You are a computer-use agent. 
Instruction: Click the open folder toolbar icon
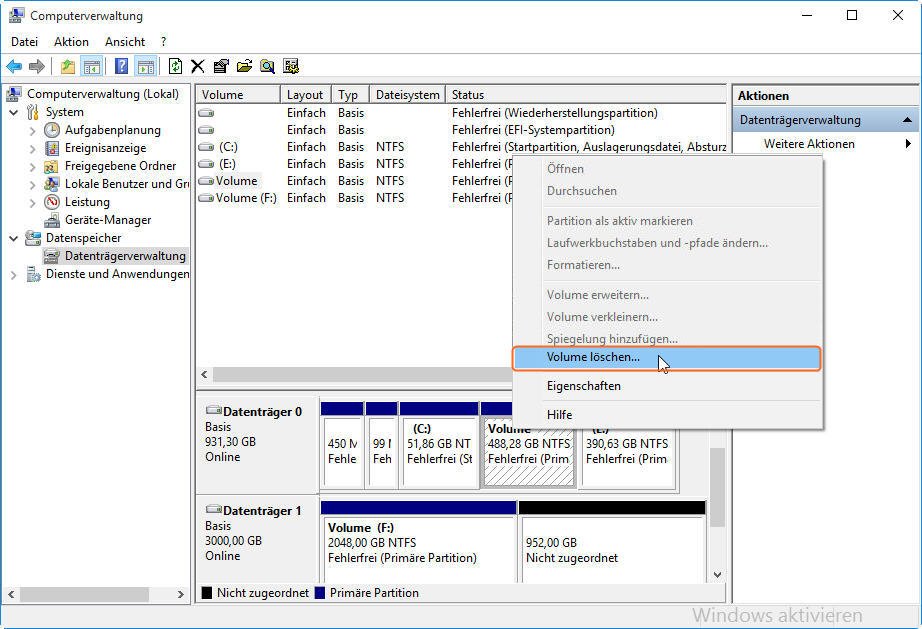point(244,66)
